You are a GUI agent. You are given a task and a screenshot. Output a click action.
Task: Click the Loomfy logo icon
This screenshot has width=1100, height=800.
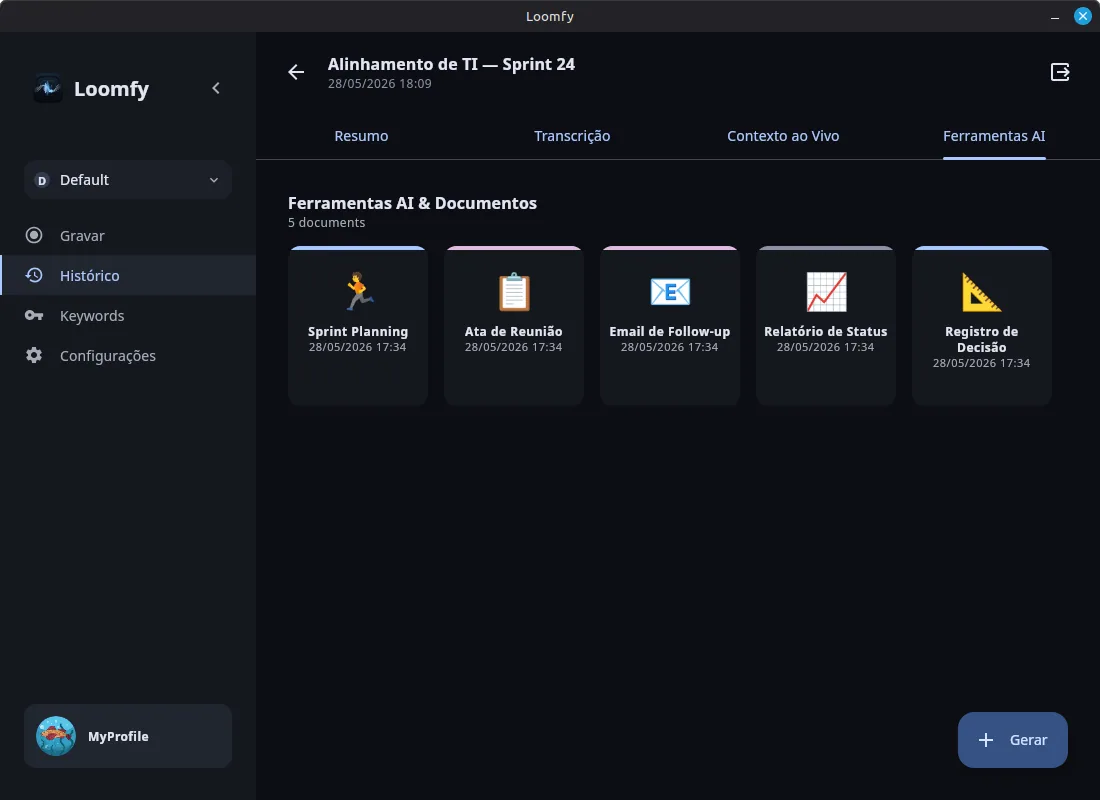click(48, 88)
